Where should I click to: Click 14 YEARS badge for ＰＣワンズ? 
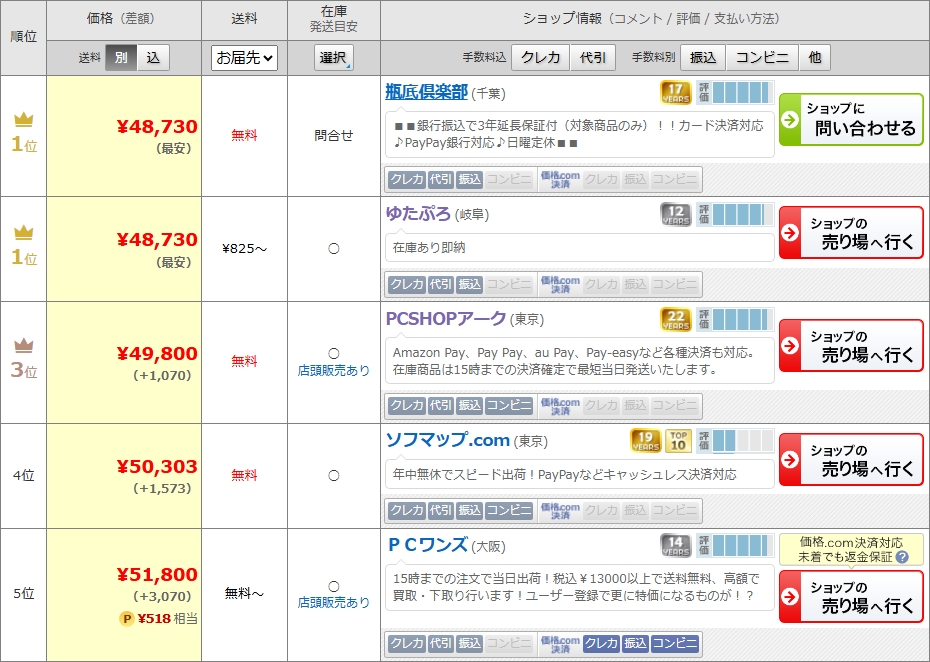[676, 545]
